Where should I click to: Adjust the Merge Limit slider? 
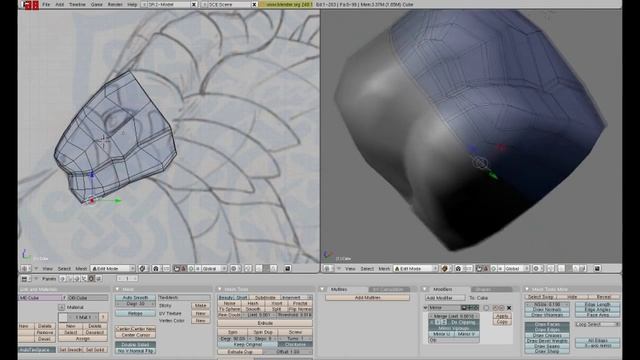point(454,316)
